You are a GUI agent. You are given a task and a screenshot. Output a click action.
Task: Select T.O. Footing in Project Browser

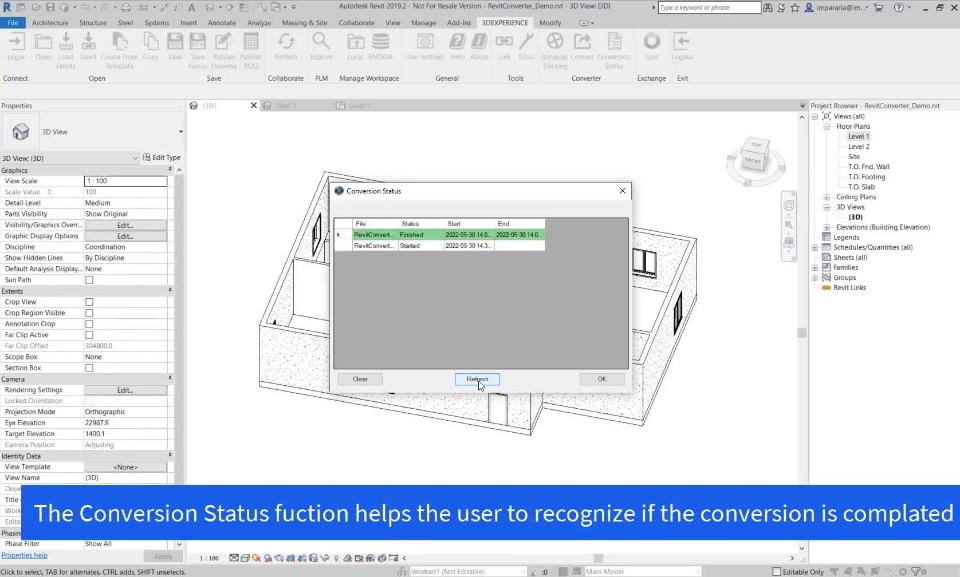tap(866, 177)
